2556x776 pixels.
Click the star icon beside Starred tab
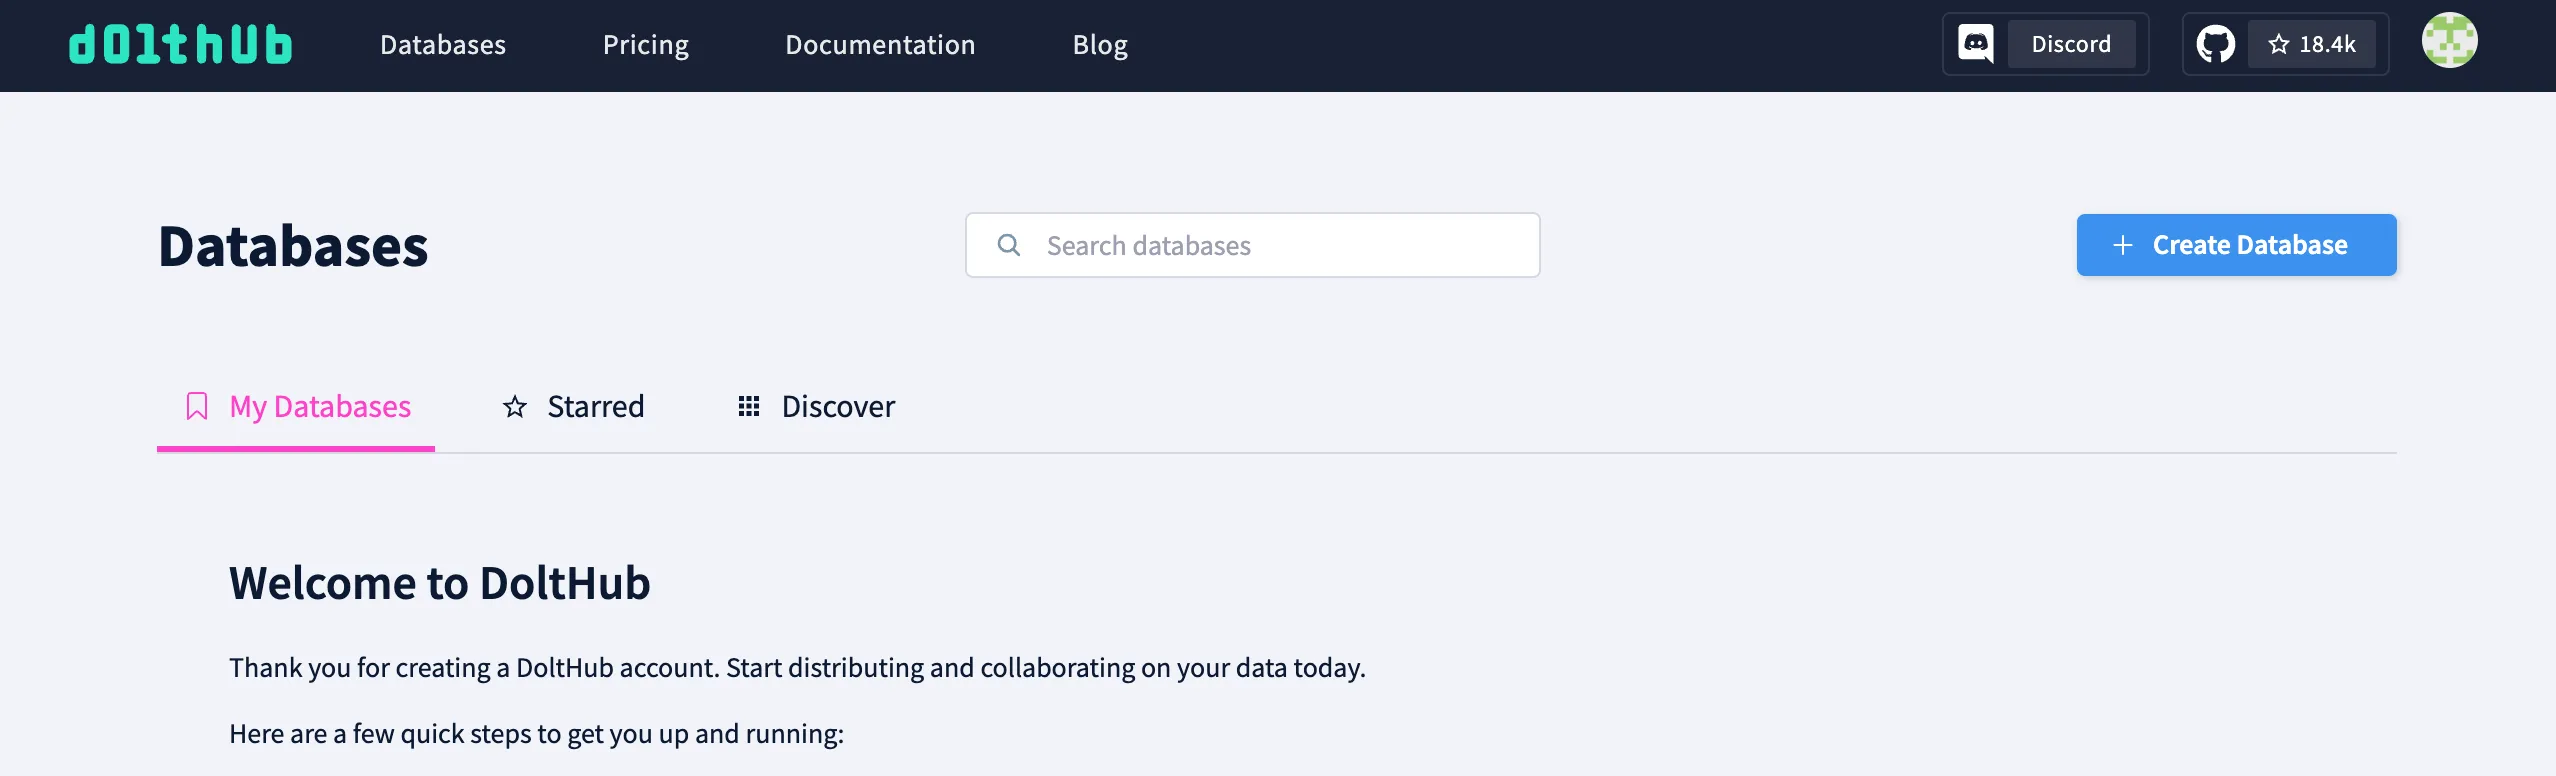pos(514,406)
